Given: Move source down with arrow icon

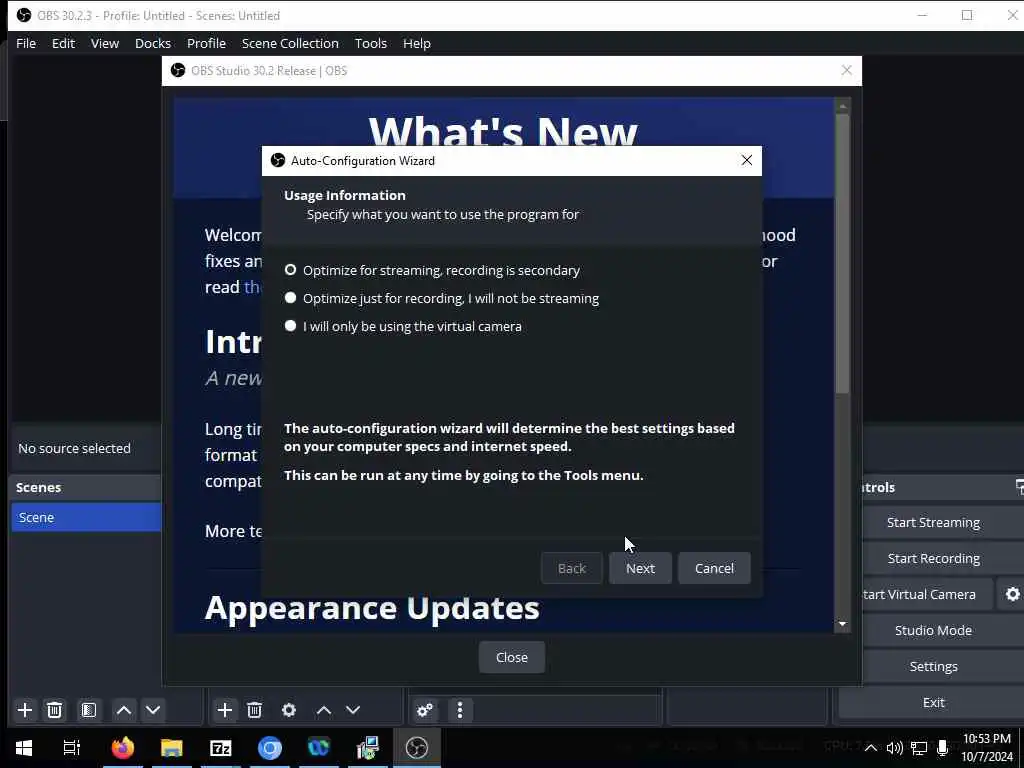Looking at the screenshot, I should pyautogui.click(x=353, y=710).
